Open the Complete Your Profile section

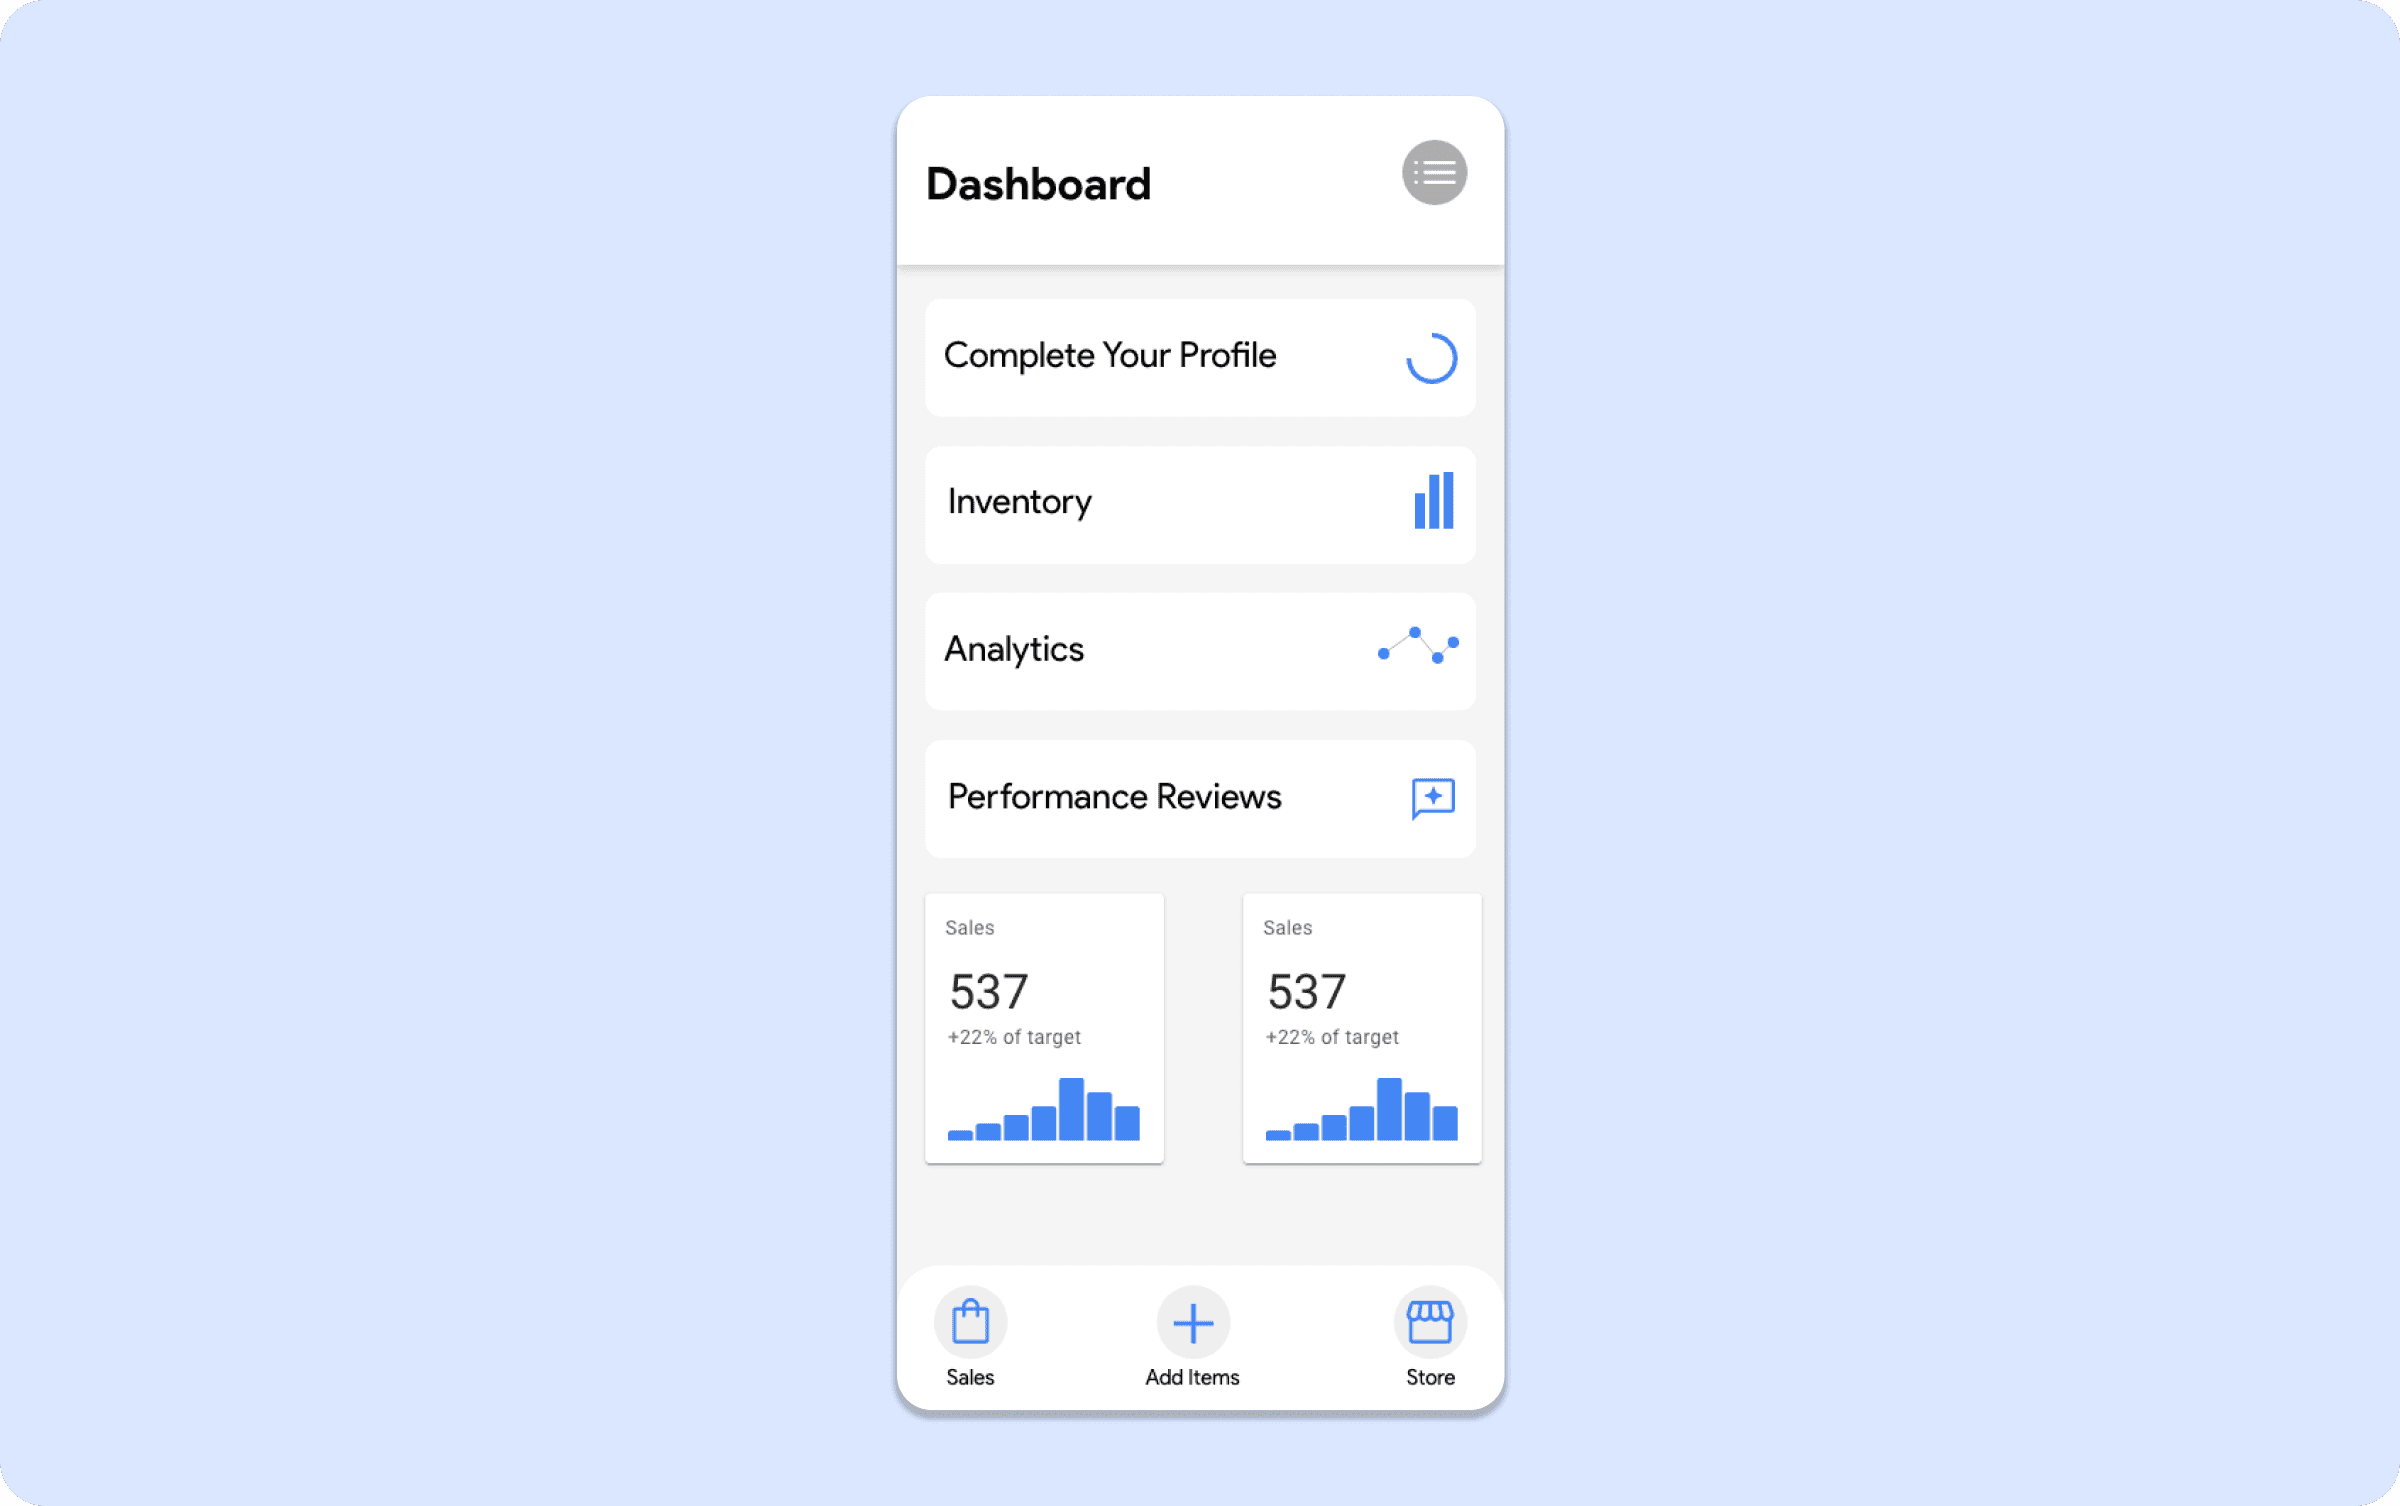[x=1198, y=354]
